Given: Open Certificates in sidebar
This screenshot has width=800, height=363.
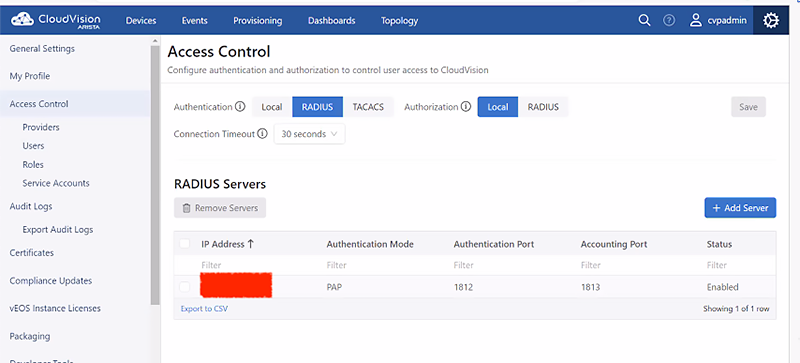Looking at the screenshot, I should coord(32,253).
